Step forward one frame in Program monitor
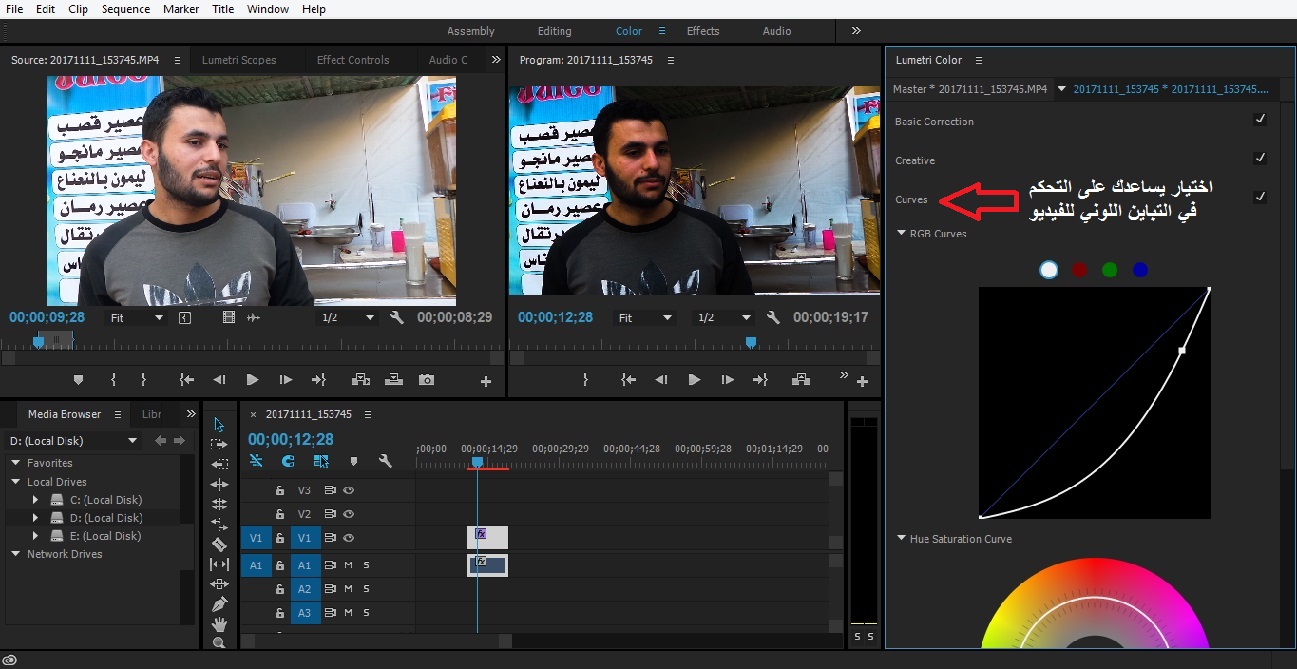Viewport: 1297px width, 669px height. coord(727,380)
